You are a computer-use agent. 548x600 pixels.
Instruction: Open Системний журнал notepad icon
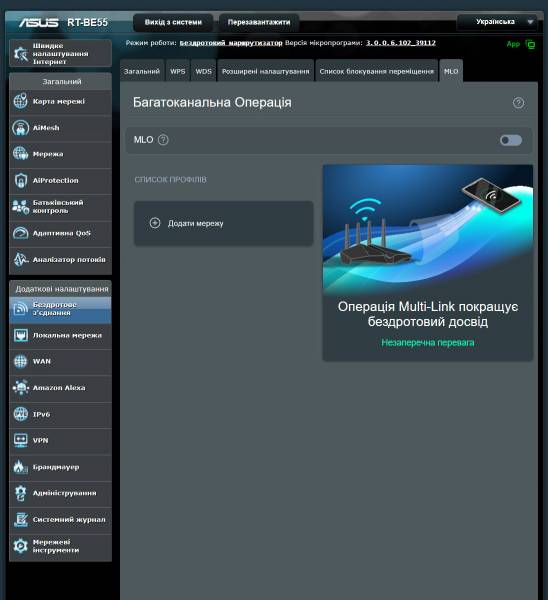(x=21, y=520)
